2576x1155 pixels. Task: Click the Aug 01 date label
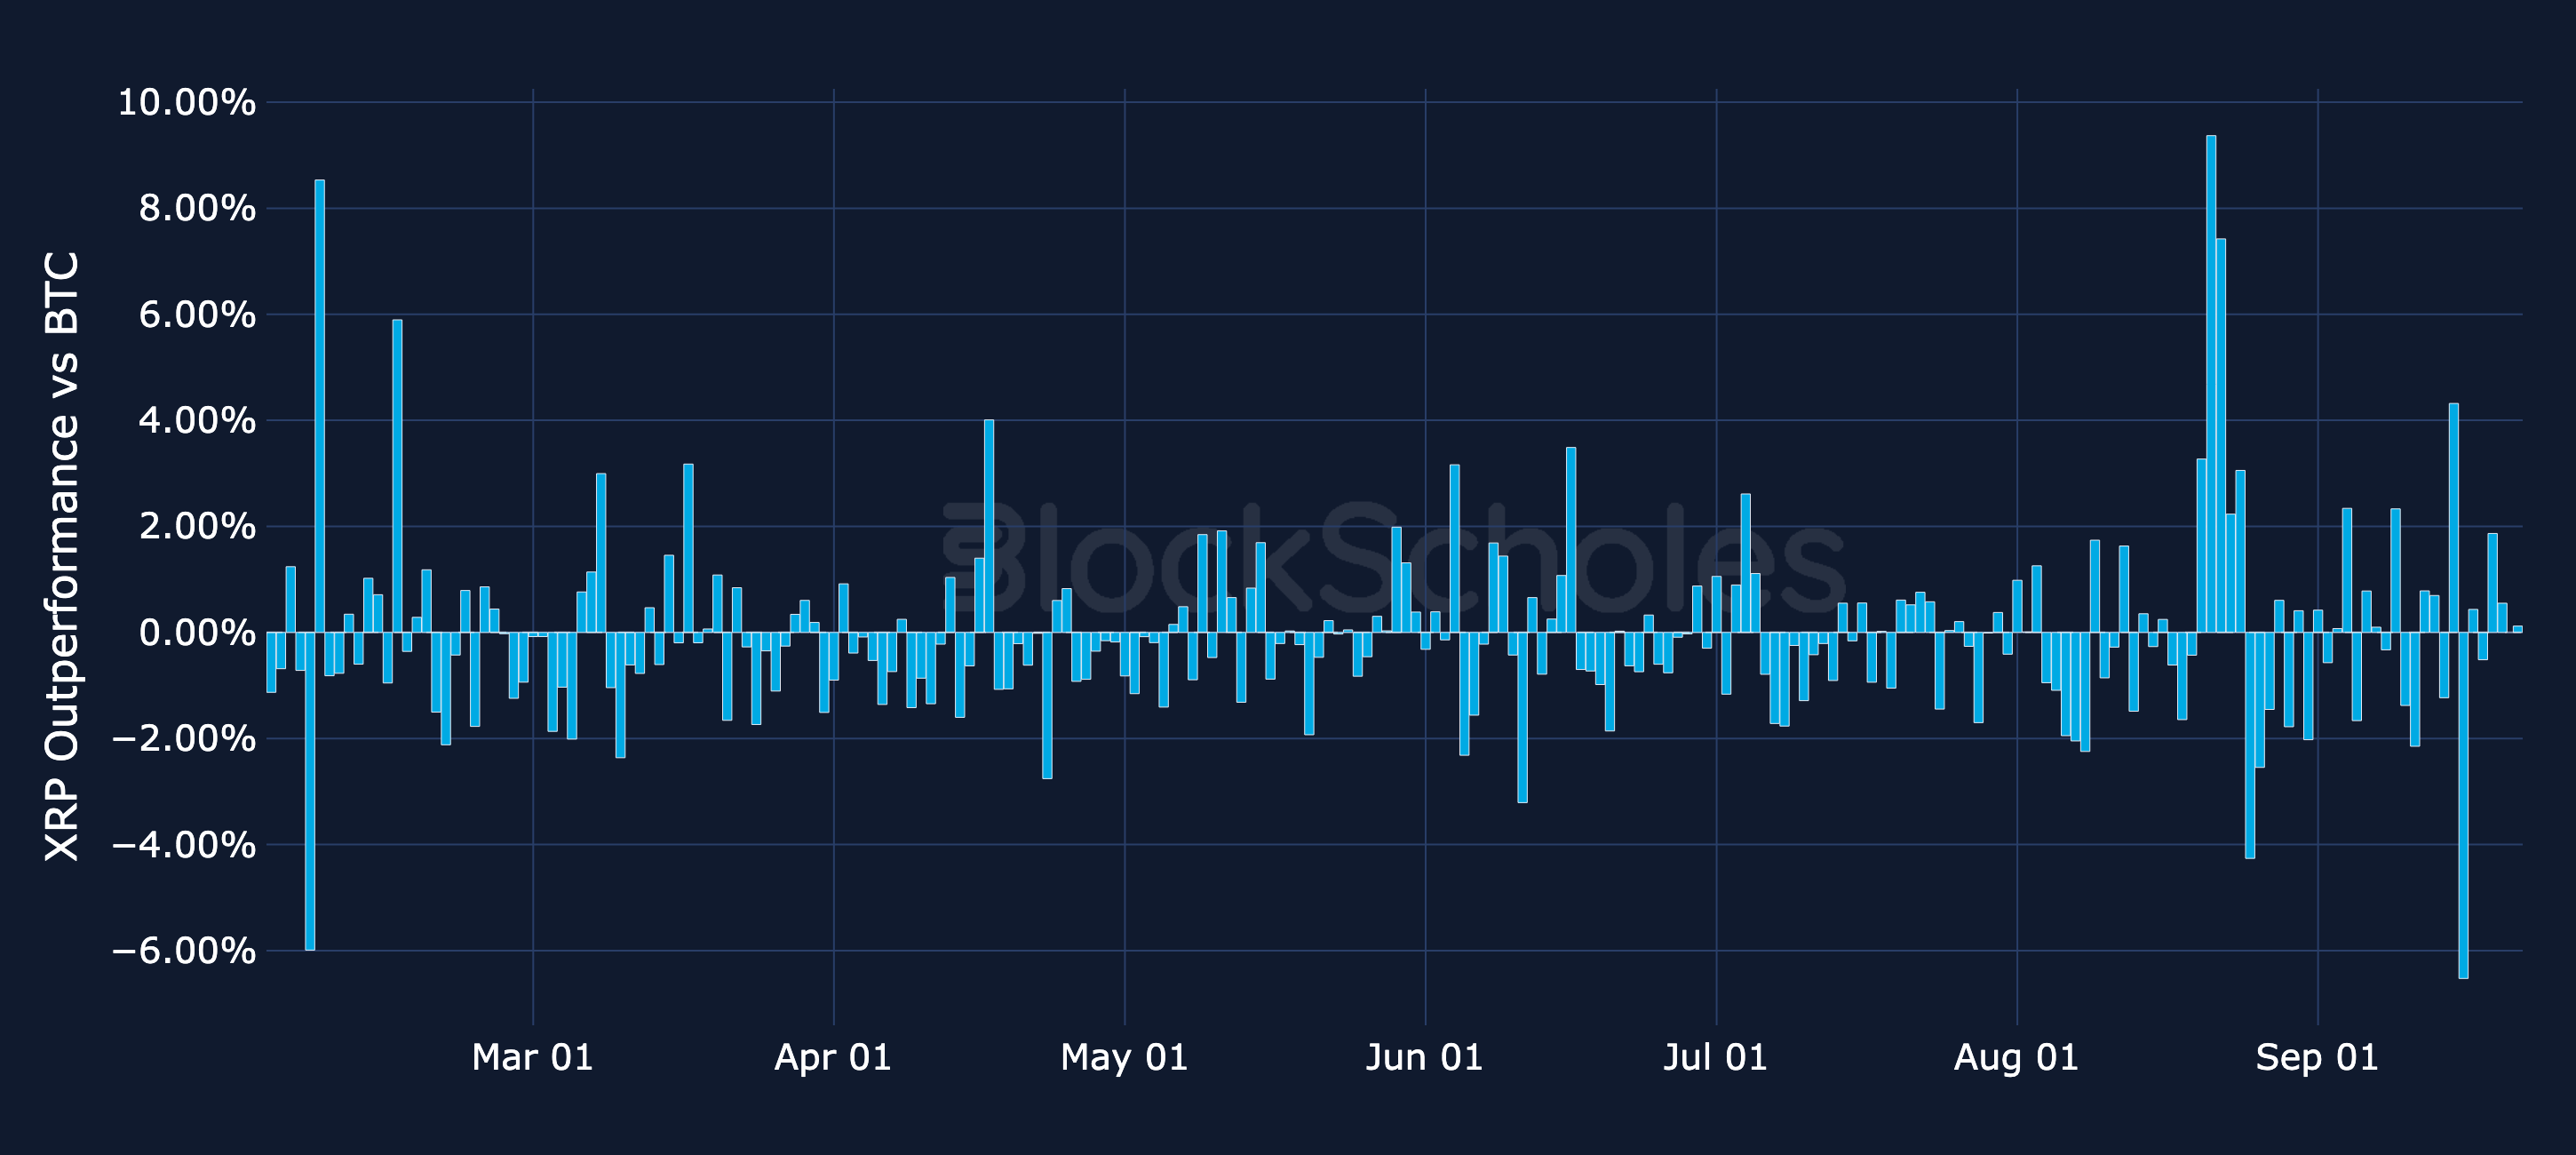[x=2017, y=1058]
